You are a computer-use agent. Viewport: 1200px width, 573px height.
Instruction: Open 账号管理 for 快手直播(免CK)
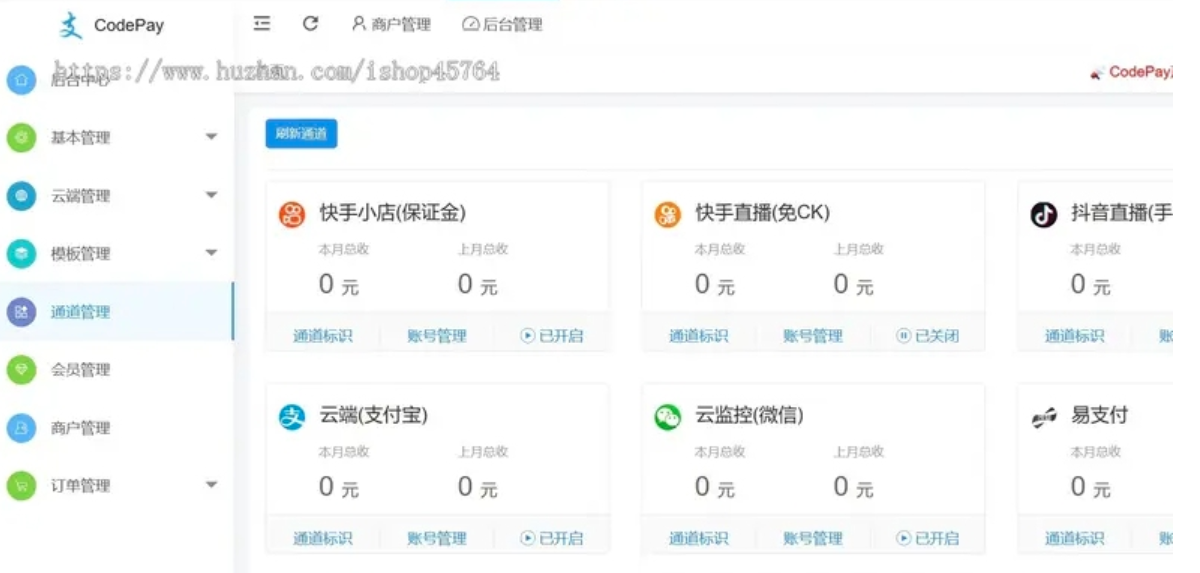coord(813,336)
